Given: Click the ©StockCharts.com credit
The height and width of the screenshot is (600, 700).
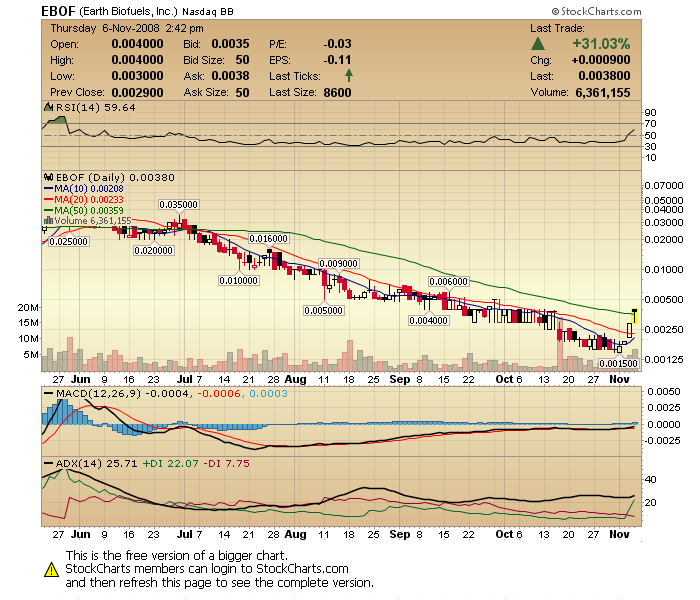Looking at the screenshot, I should point(596,11).
